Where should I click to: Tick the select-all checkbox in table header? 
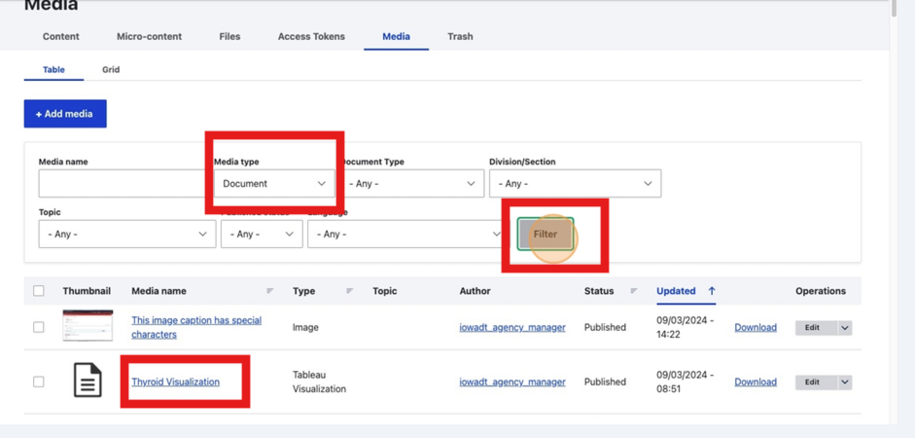pos(39,291)
